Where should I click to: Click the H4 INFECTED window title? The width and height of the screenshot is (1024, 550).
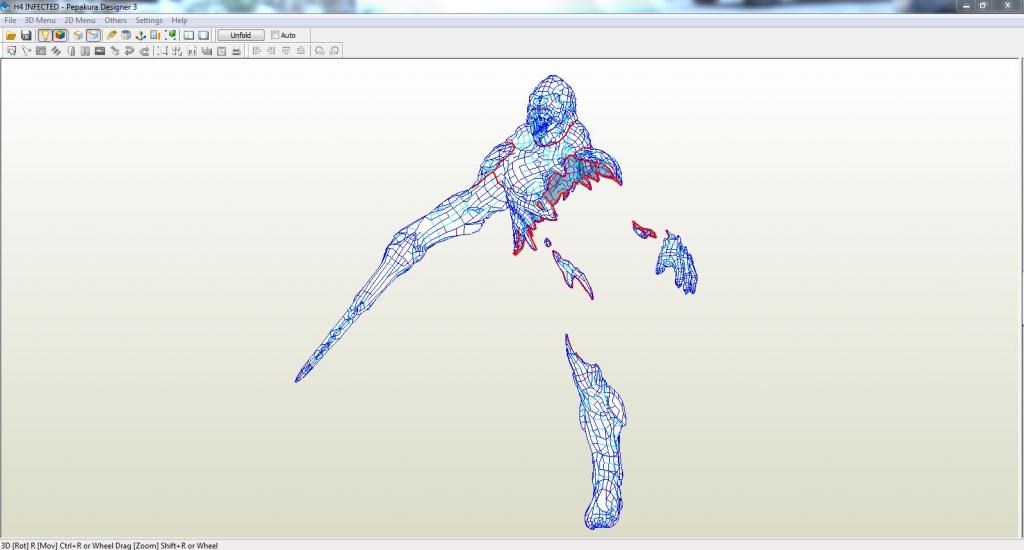tap(75, 7)
